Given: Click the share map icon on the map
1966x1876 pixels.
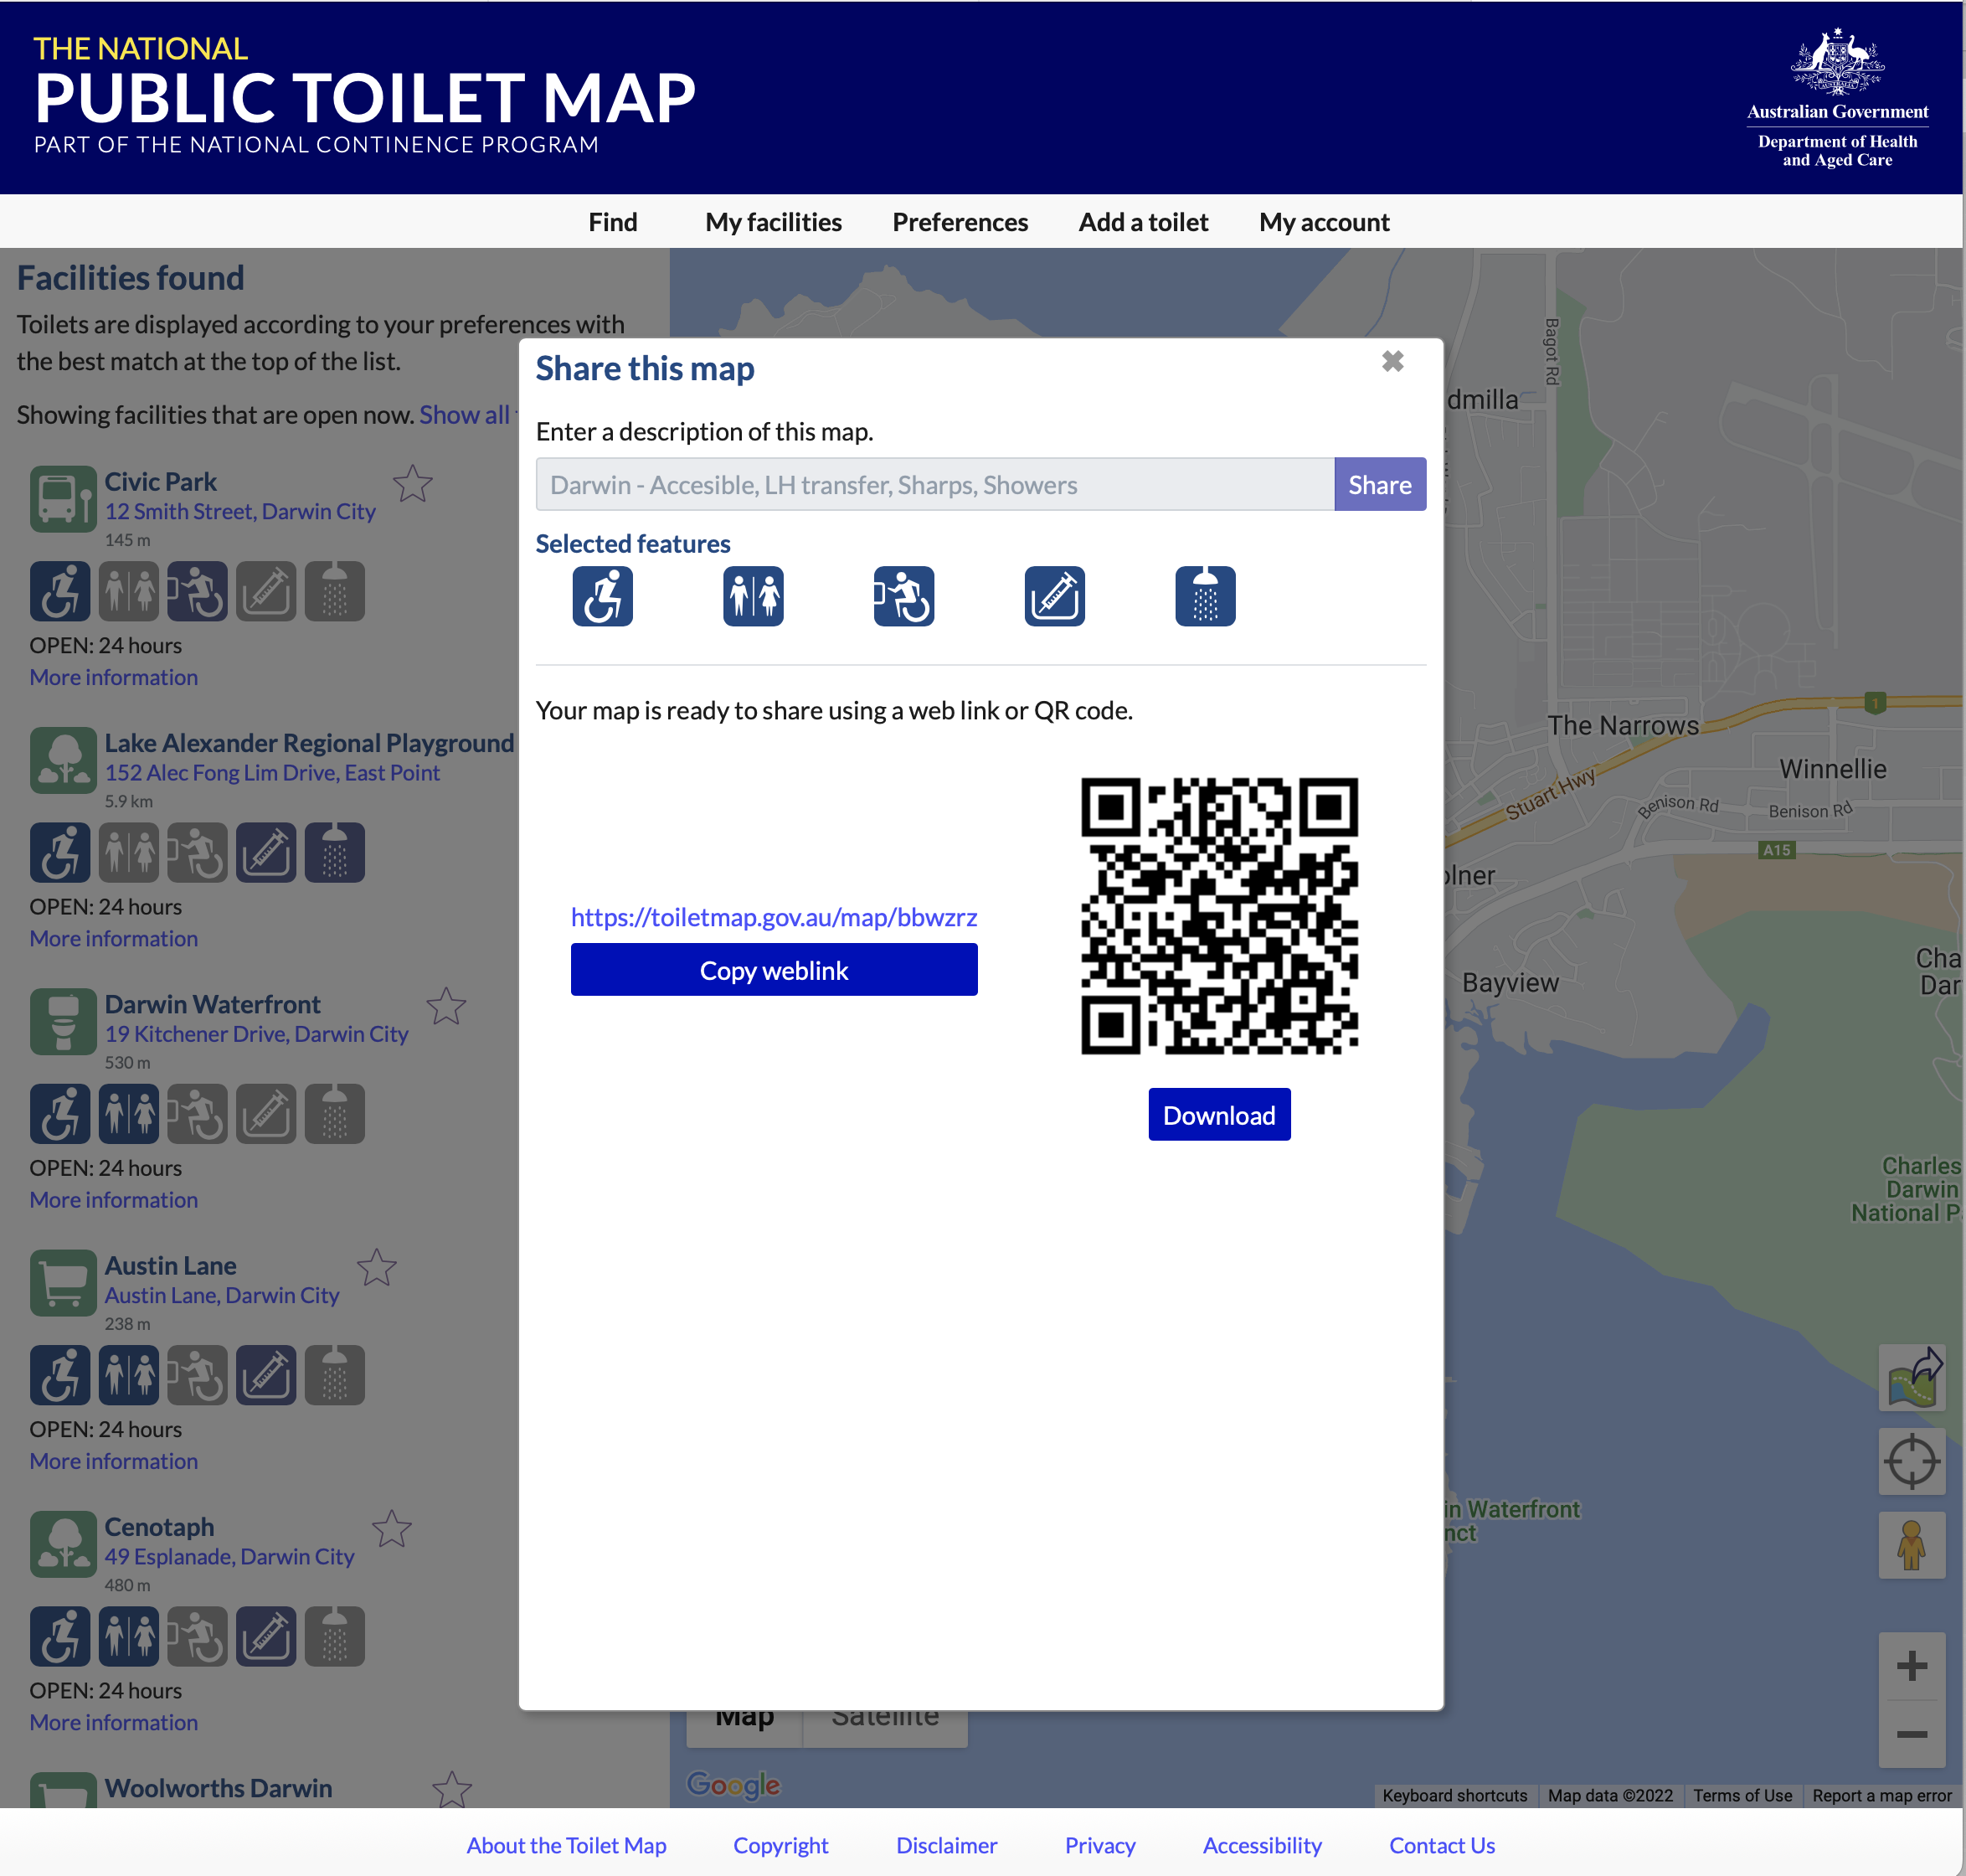Looking at the screenshot, I should pyautogui.click(x=1911, y=1378).
